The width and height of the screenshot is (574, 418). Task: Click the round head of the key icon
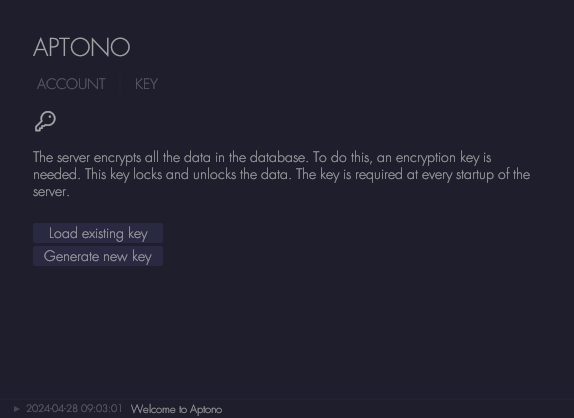click(x=49, y=118)
